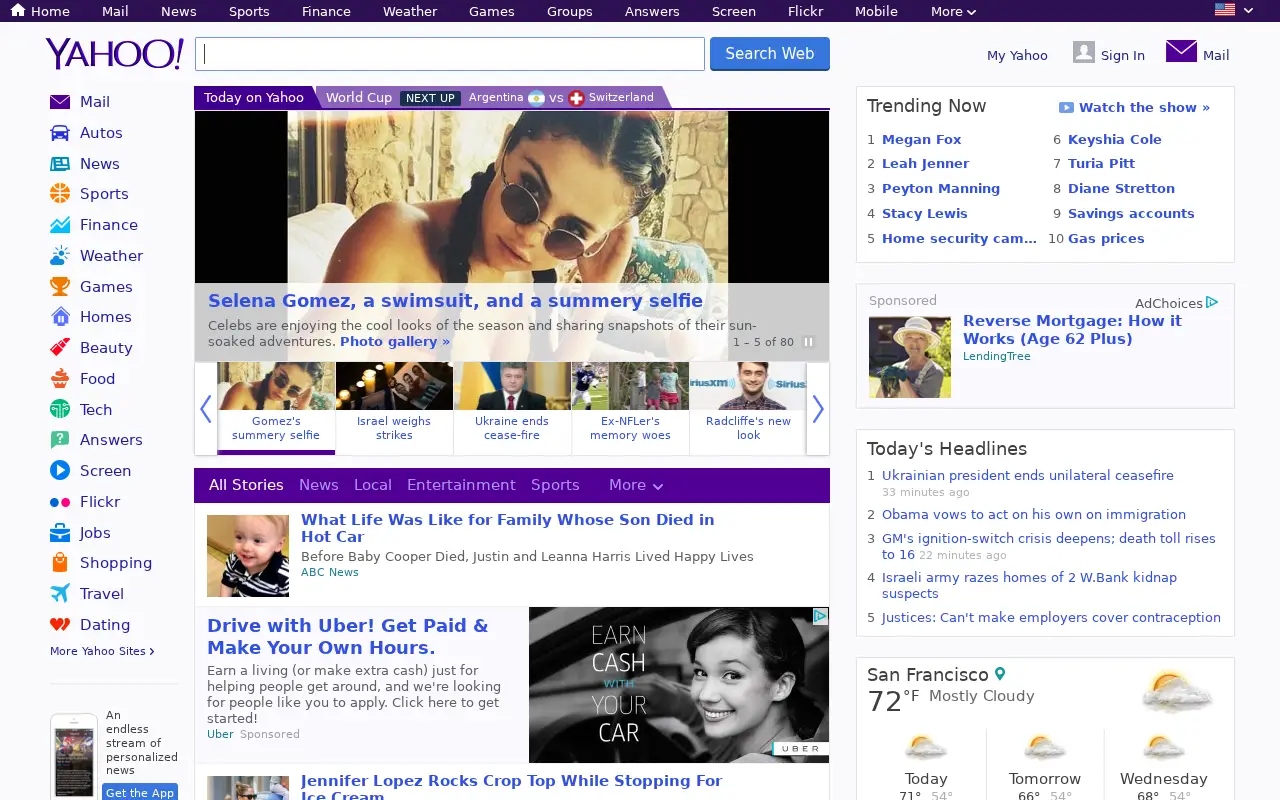Change San Francisco weather location pin

coord(1000,675)
